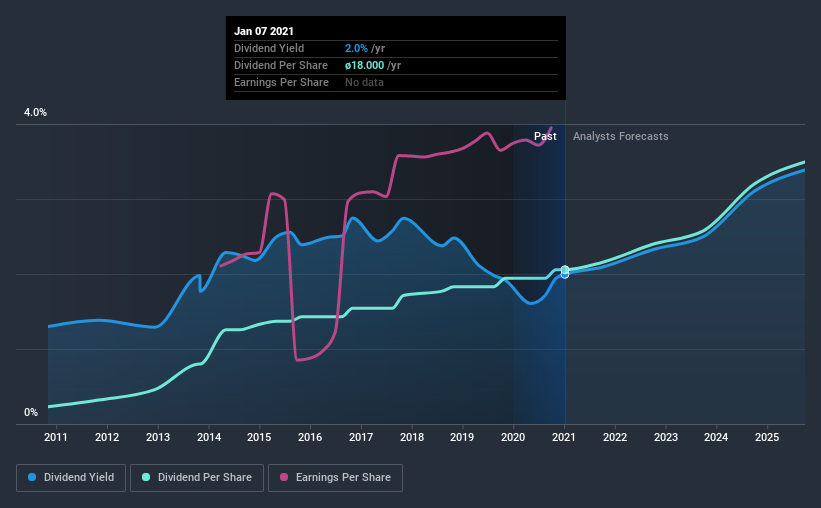
Task: Toggle the Dividend Yield legend series
Action: [71, 478]
